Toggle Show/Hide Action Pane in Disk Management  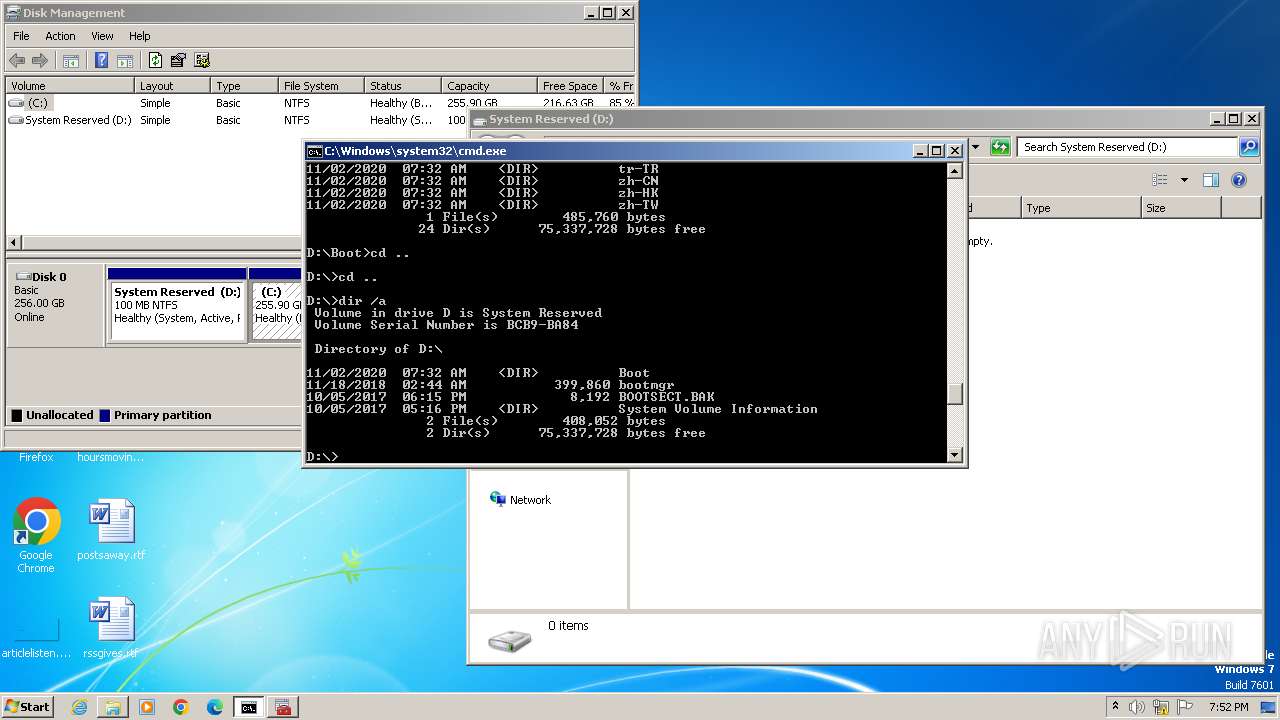point(125,60)
